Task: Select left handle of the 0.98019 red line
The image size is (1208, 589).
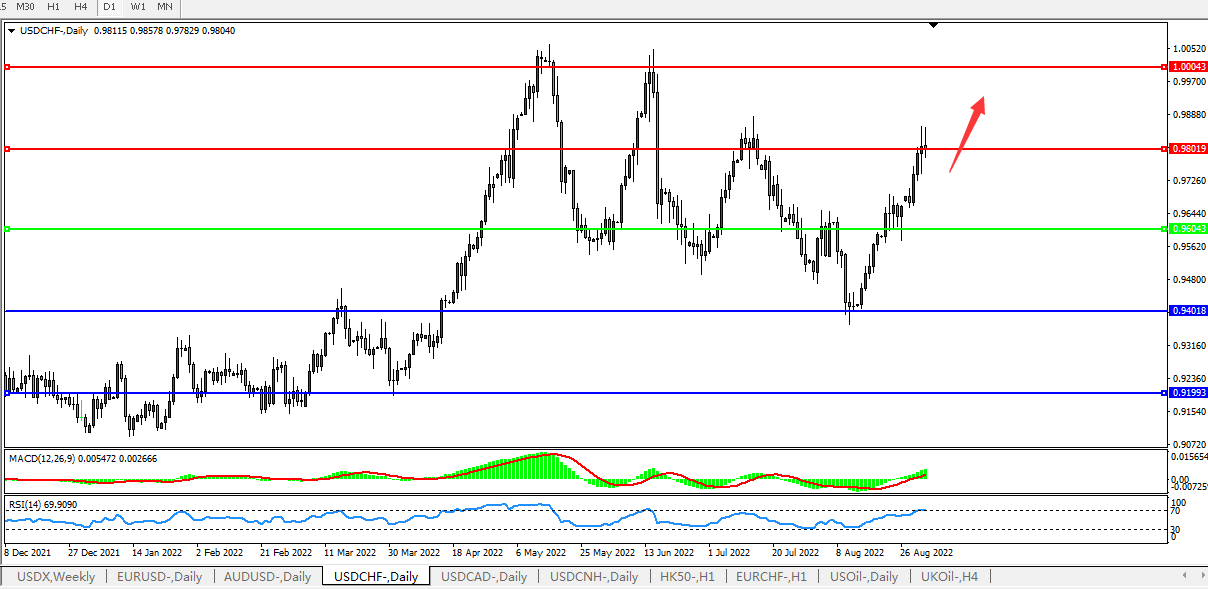Action: pos(7,149)
